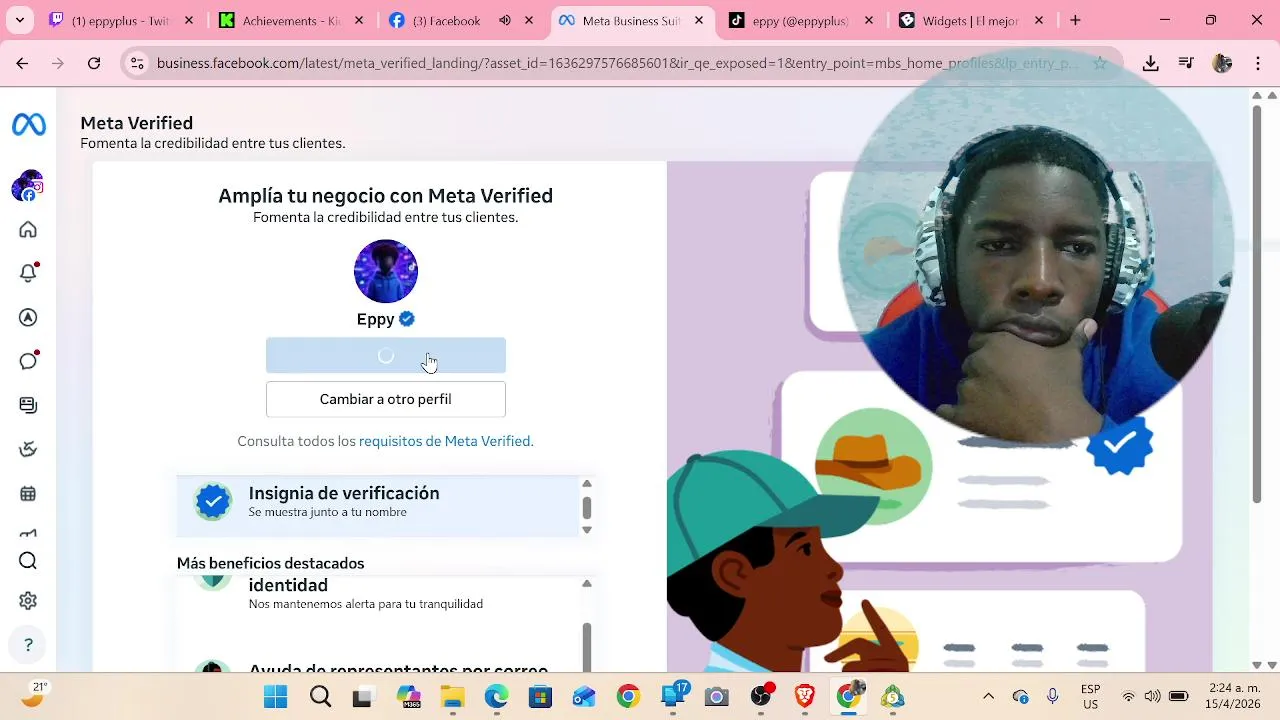Viewport: 1280px width, 720px height.
Task: Open the sidebar search magnifier icon
Action: (x=28, y=561)
